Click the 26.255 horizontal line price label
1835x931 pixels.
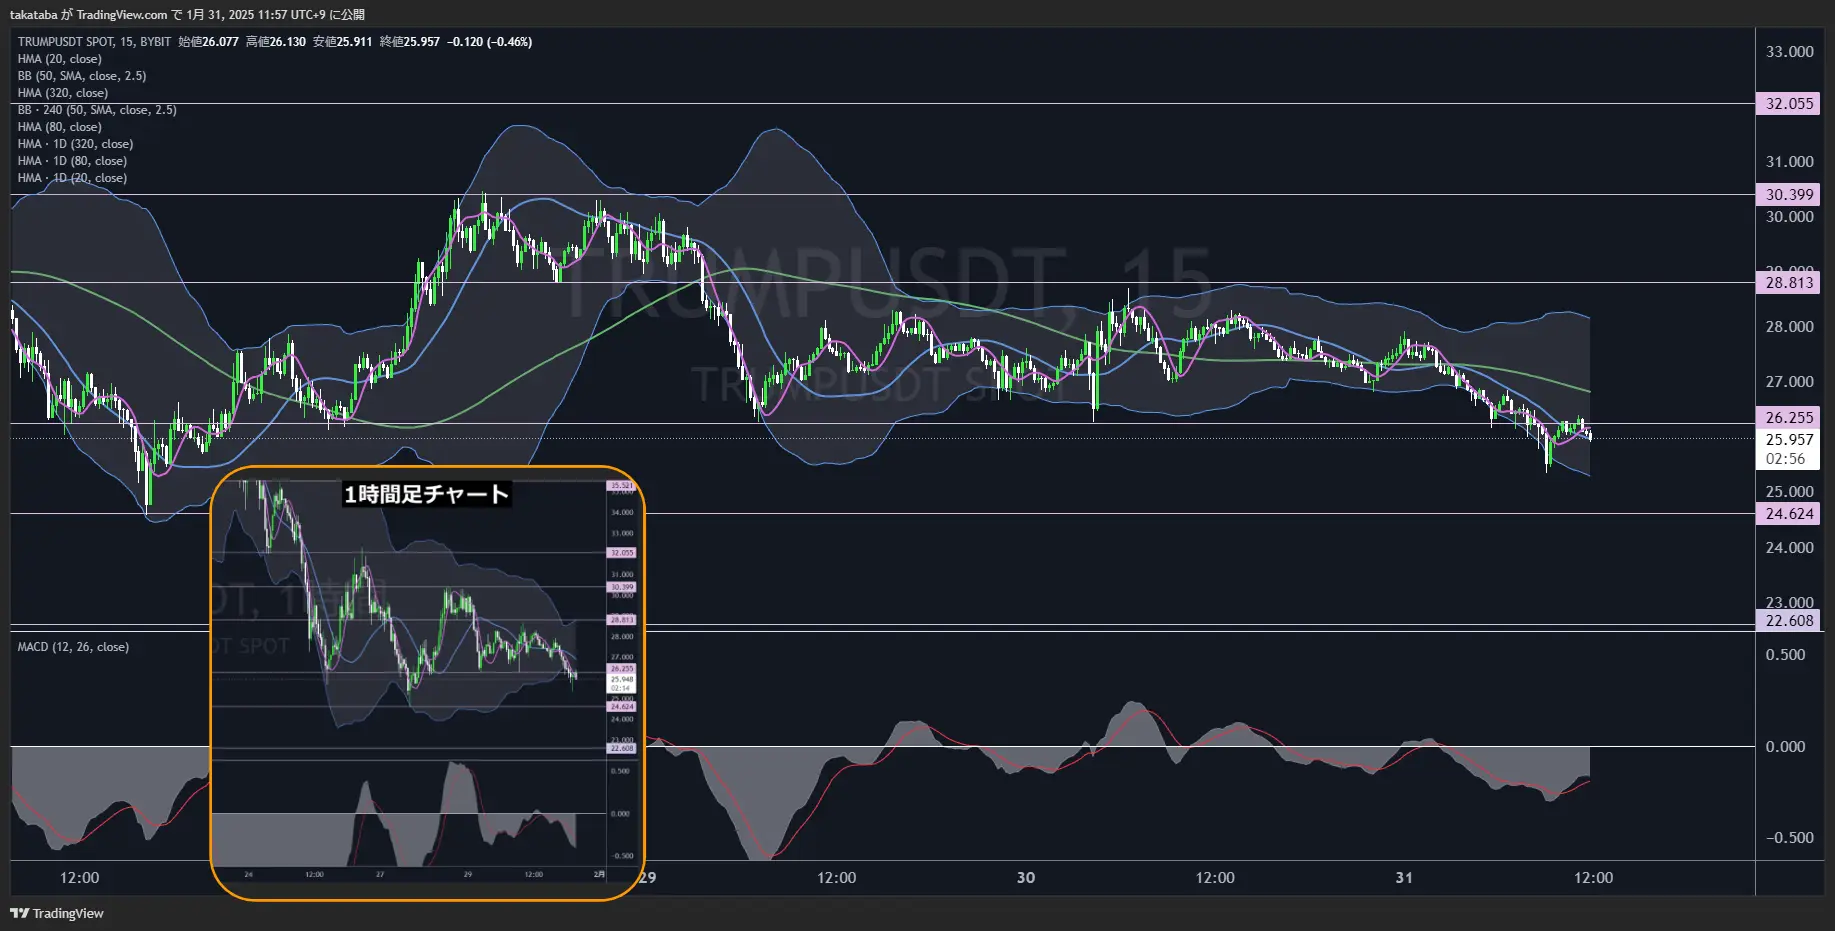click(1788, 418)
